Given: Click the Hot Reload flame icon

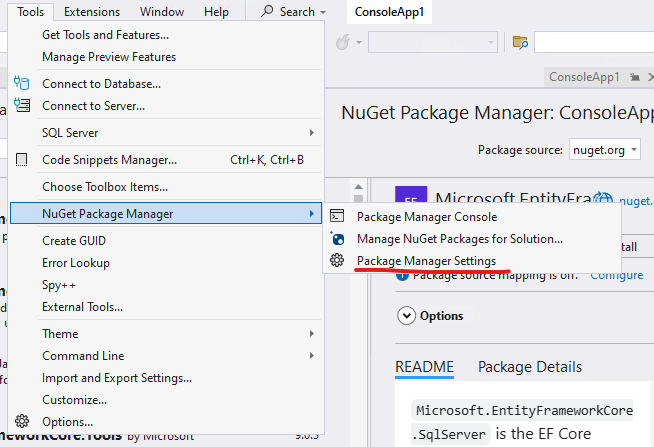Looking at the screenshot, I should tap(343, 42).
